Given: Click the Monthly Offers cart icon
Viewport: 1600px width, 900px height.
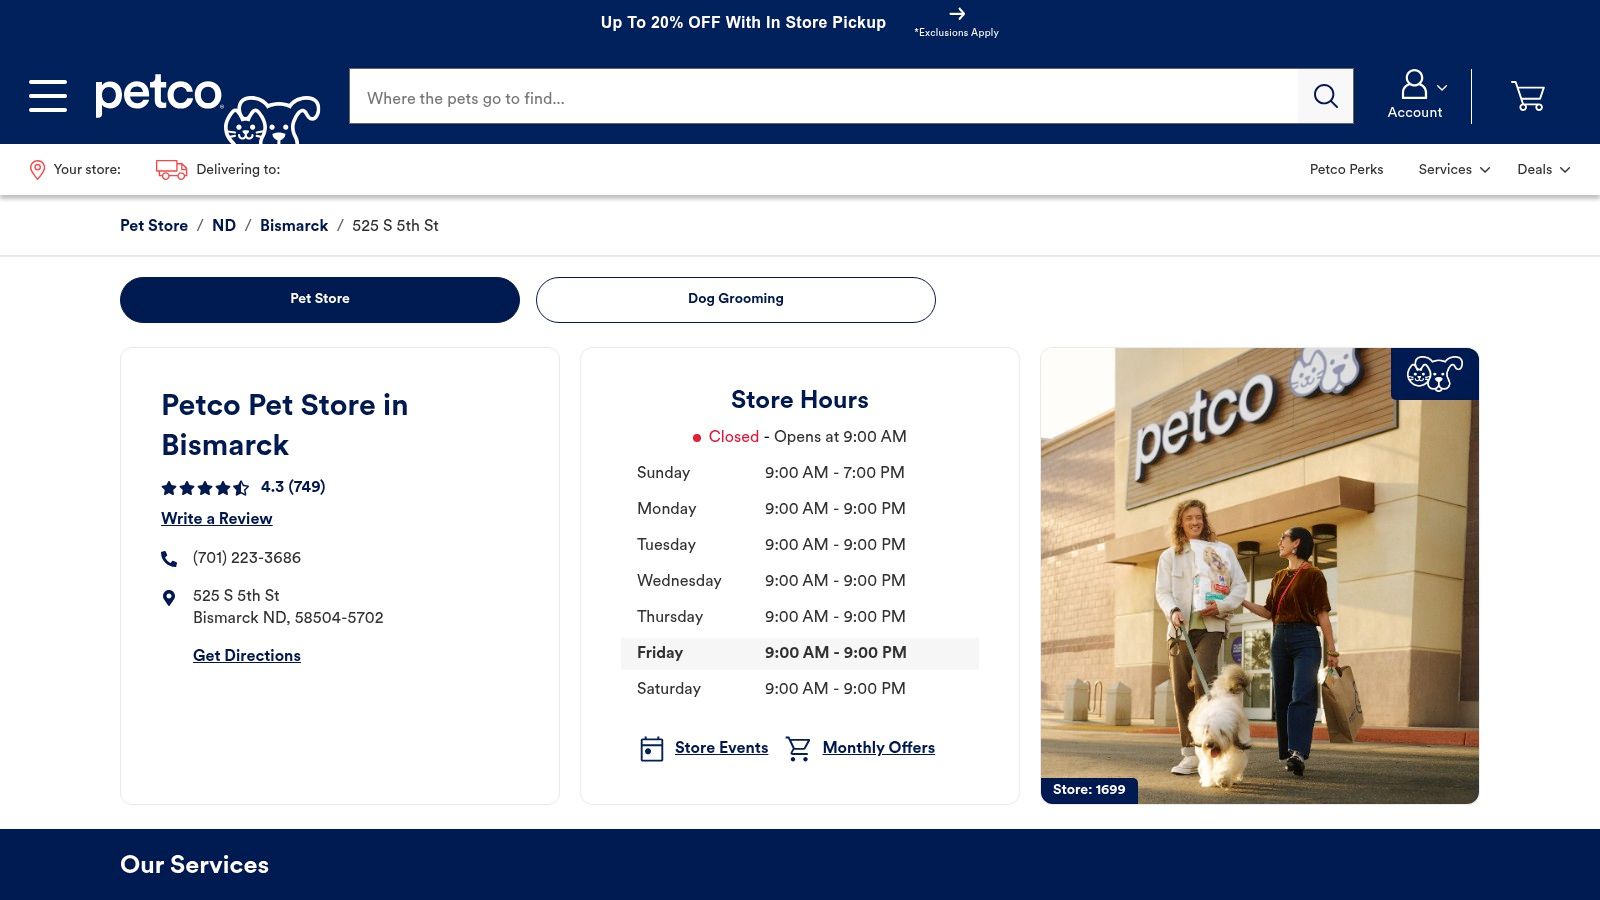Looking at the screenshot, I should point(798,749).
